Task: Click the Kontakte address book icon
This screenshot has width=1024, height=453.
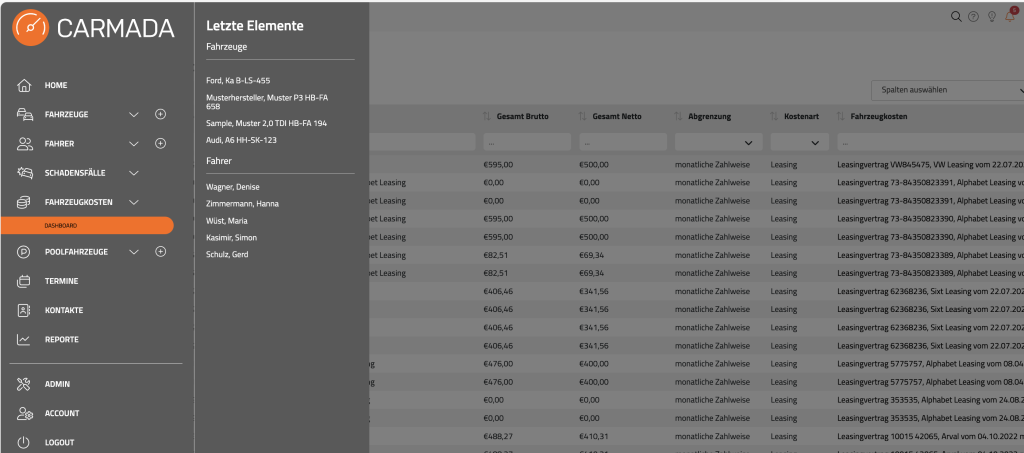Action: click(24, 311)
